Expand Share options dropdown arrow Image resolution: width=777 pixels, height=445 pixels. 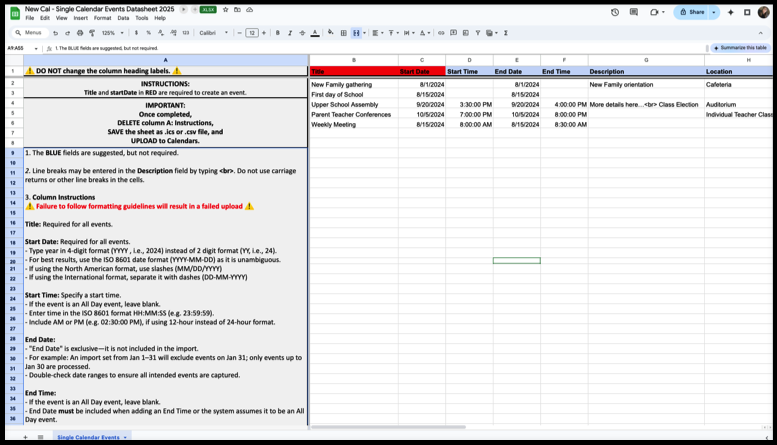point(714,12)
